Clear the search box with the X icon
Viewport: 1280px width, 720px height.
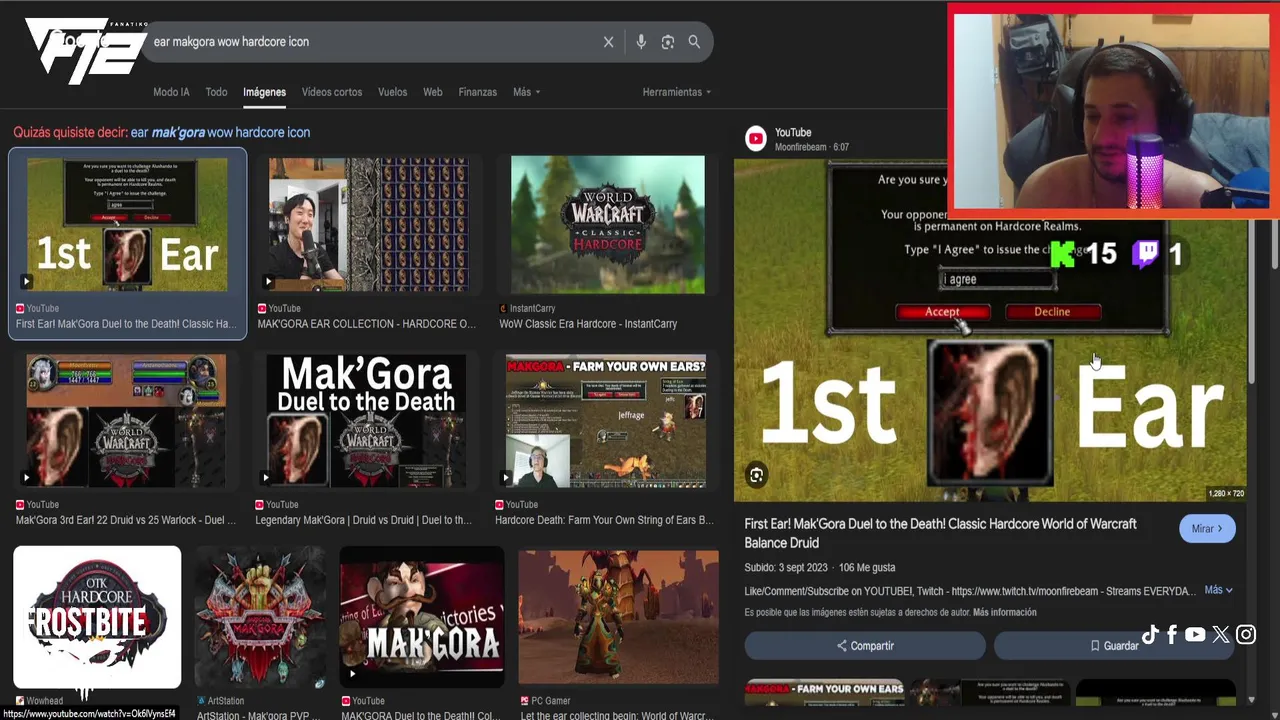(x=608, y=42)
